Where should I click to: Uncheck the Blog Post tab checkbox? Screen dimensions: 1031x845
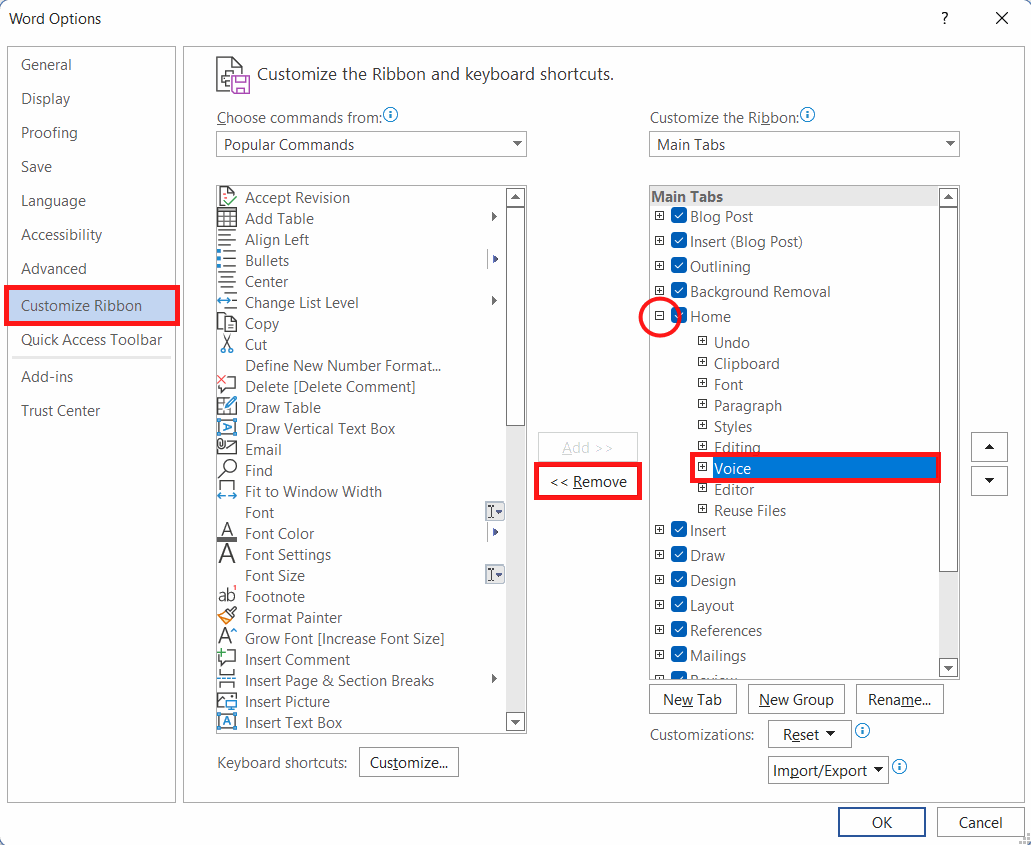point(679,216)
